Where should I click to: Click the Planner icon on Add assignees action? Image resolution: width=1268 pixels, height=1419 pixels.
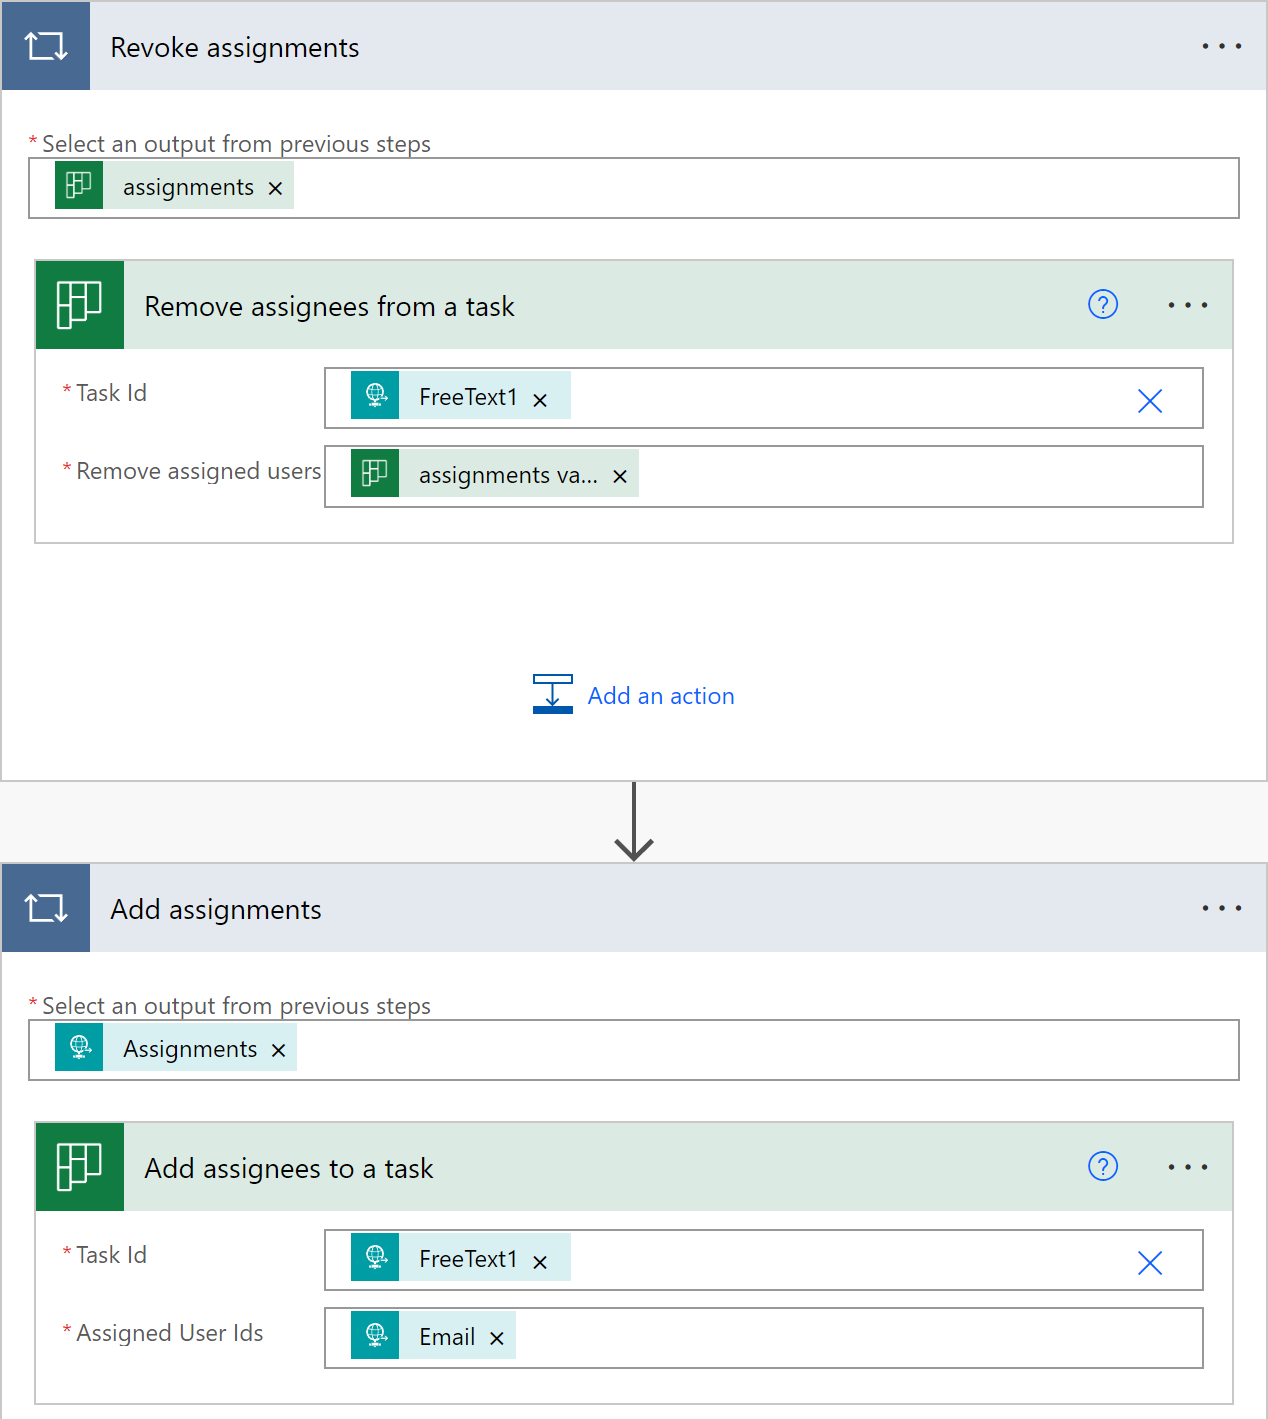coord(80,1167)
